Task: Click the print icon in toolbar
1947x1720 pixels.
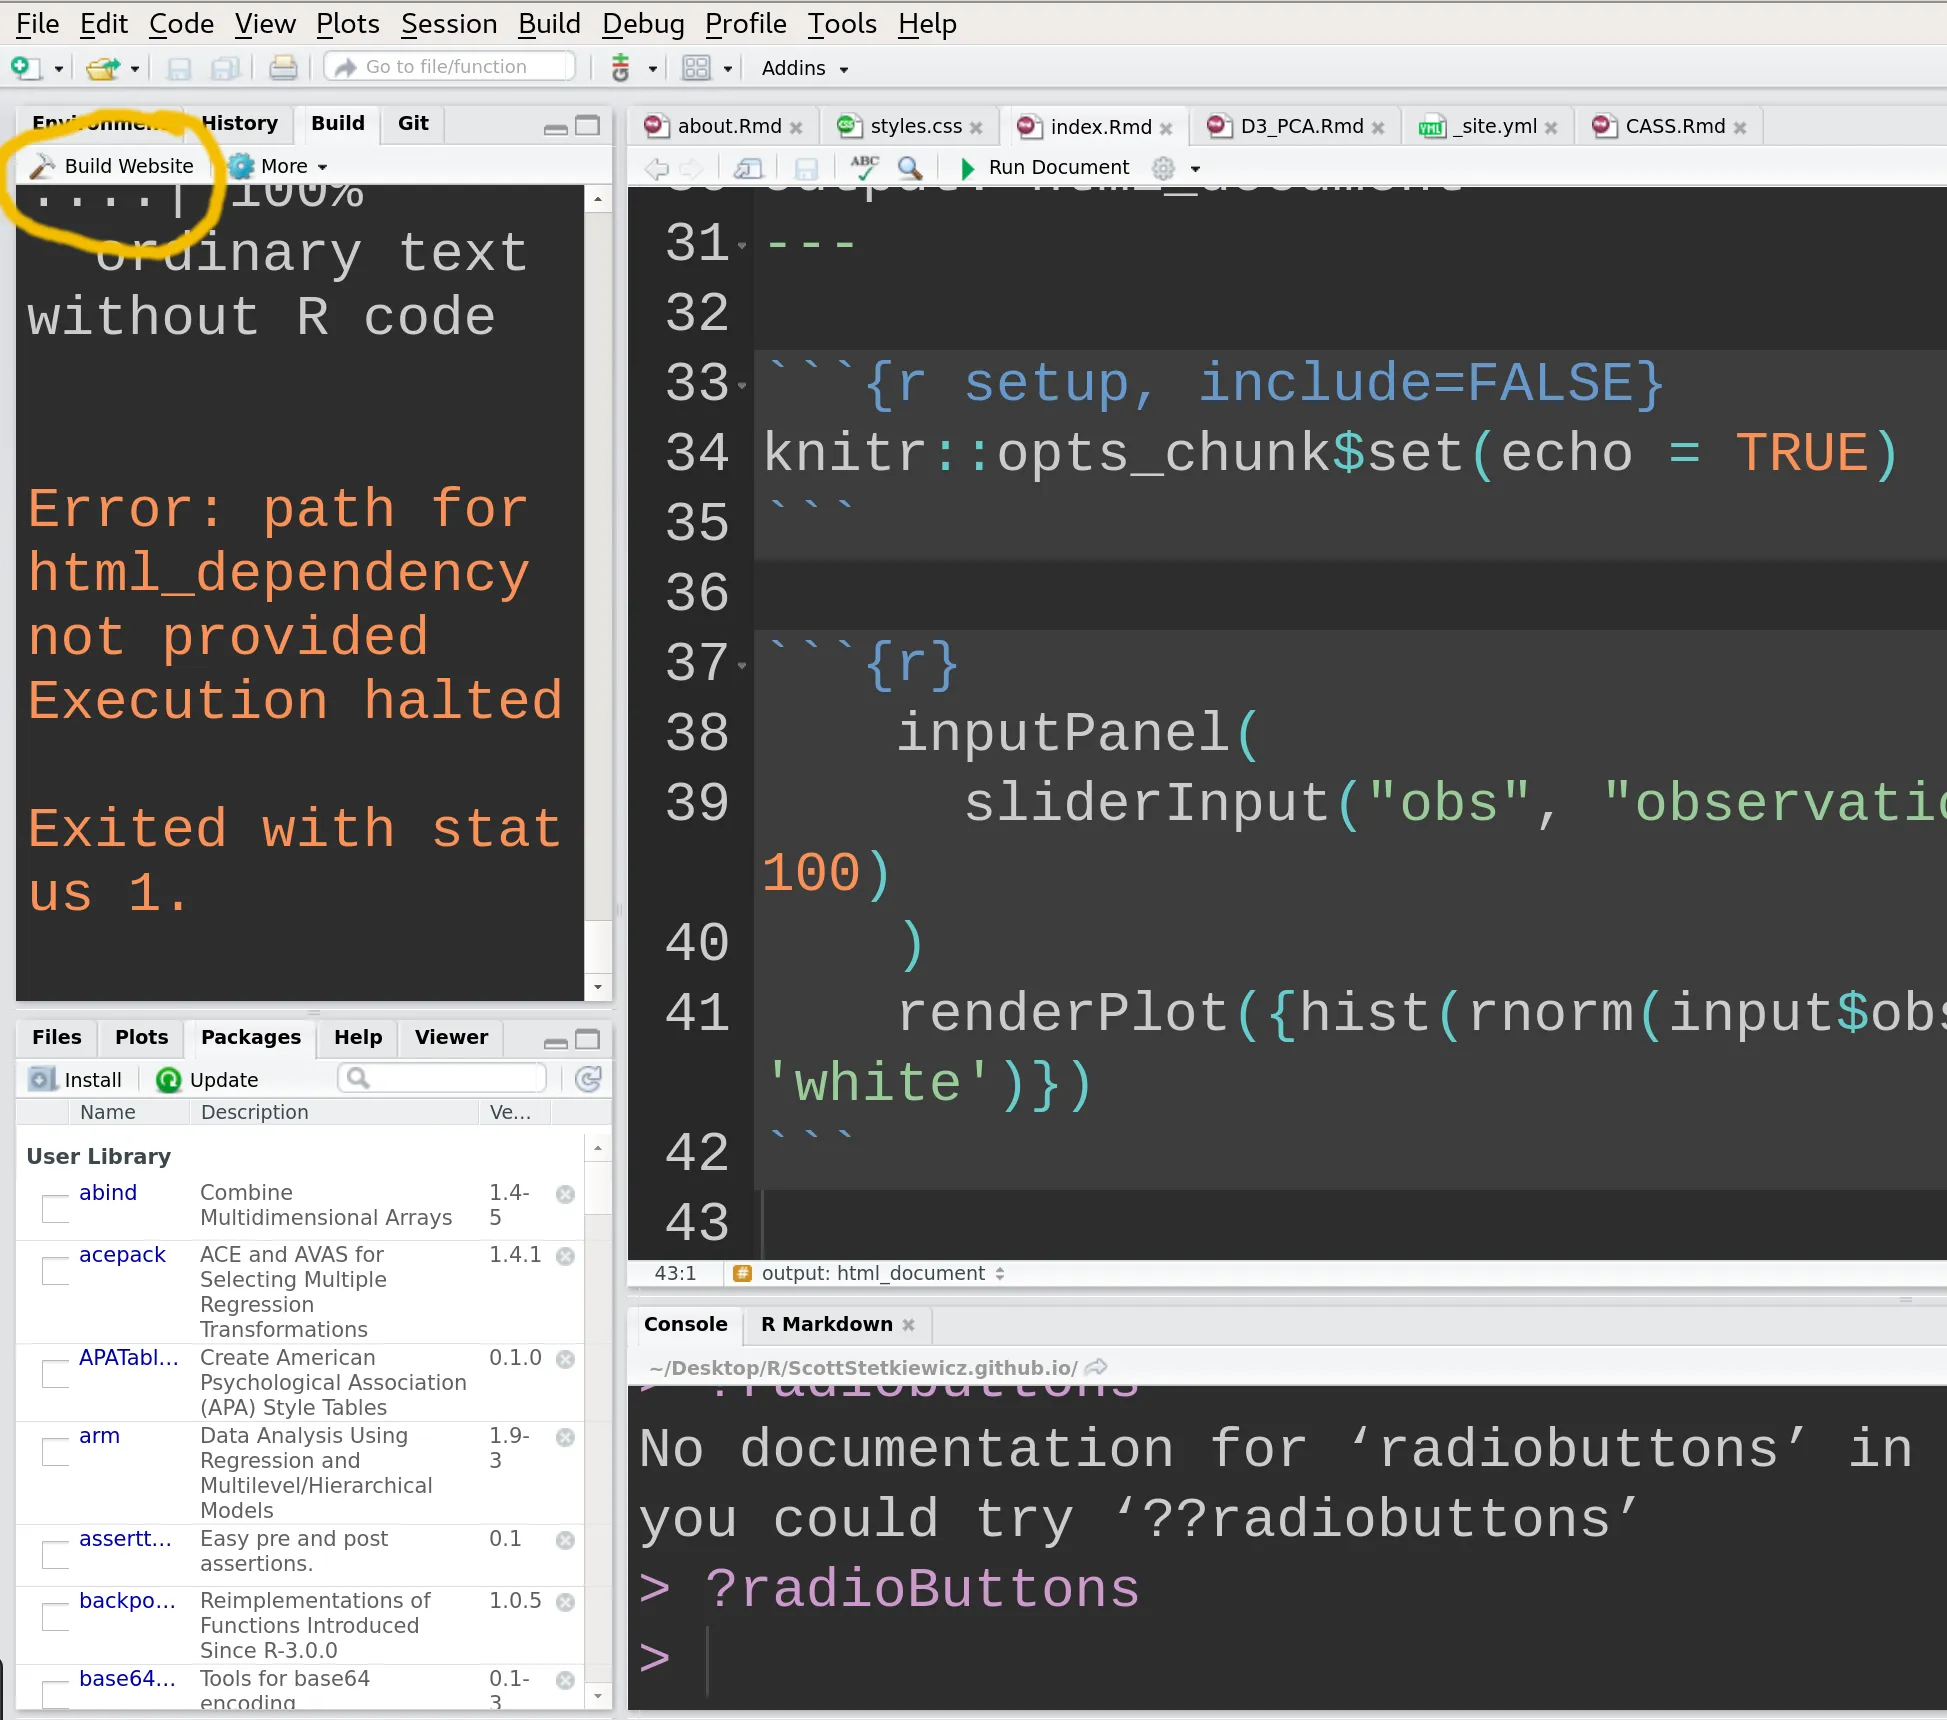Action: (x=283, y=68)
